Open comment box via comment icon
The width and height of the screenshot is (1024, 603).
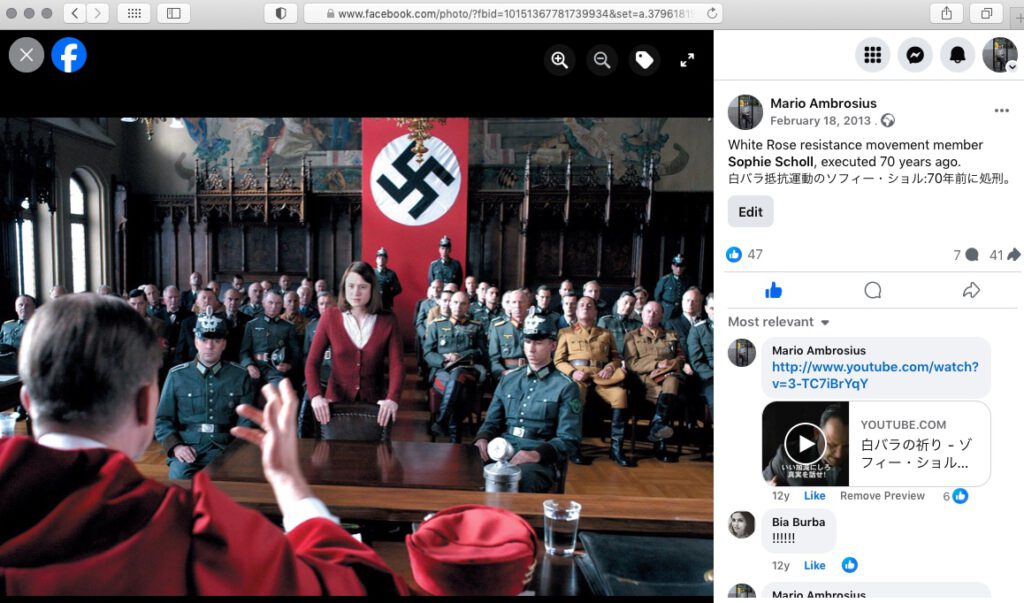point(872,290)
